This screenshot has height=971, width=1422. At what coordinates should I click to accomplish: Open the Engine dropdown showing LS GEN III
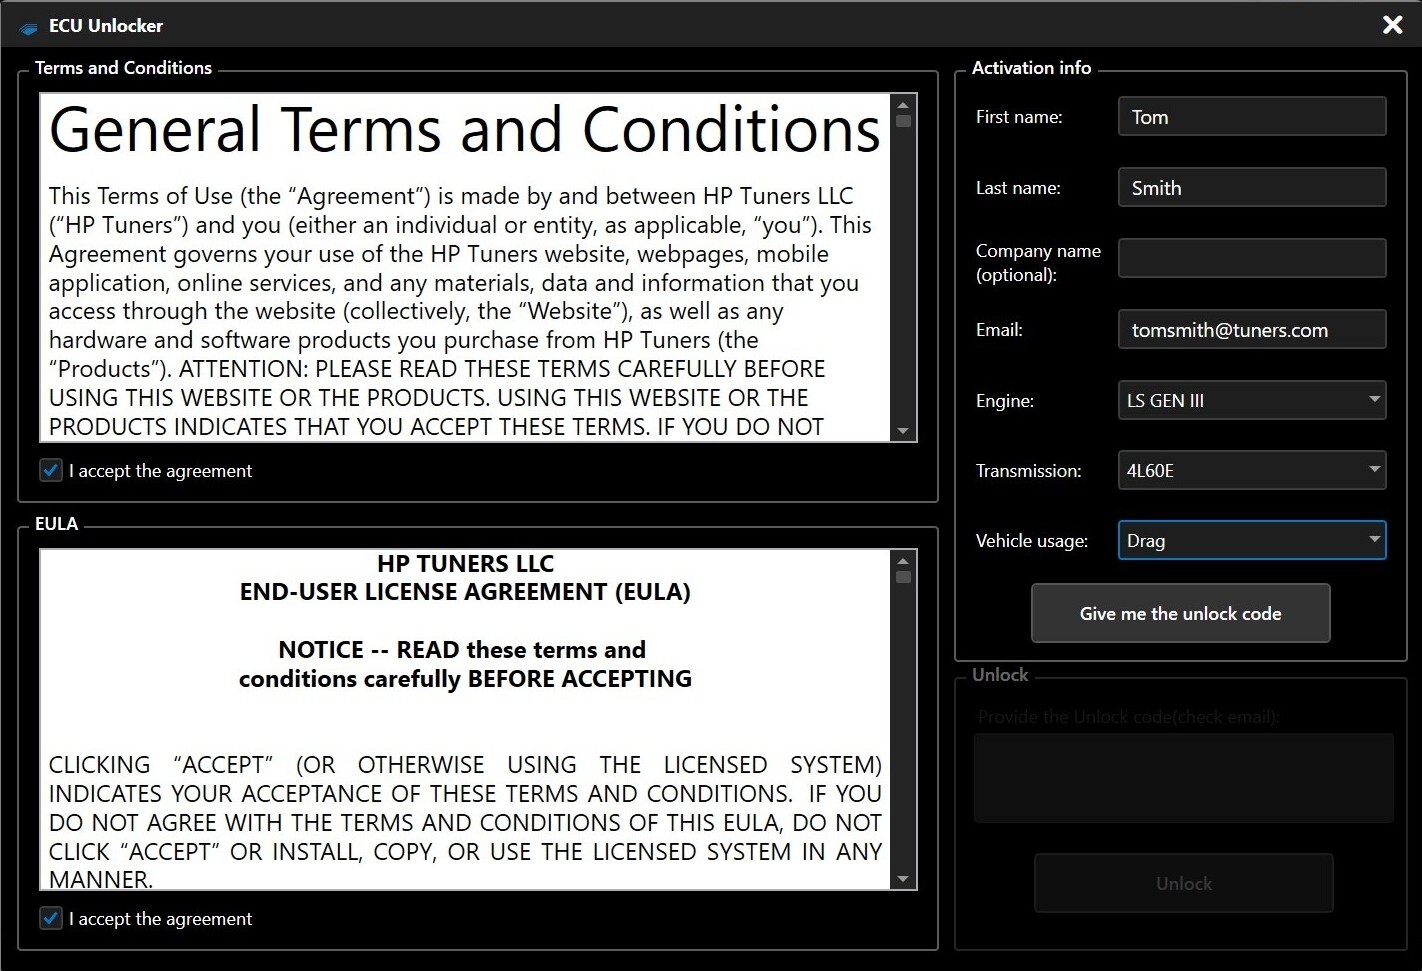(x=1252, y=400)
